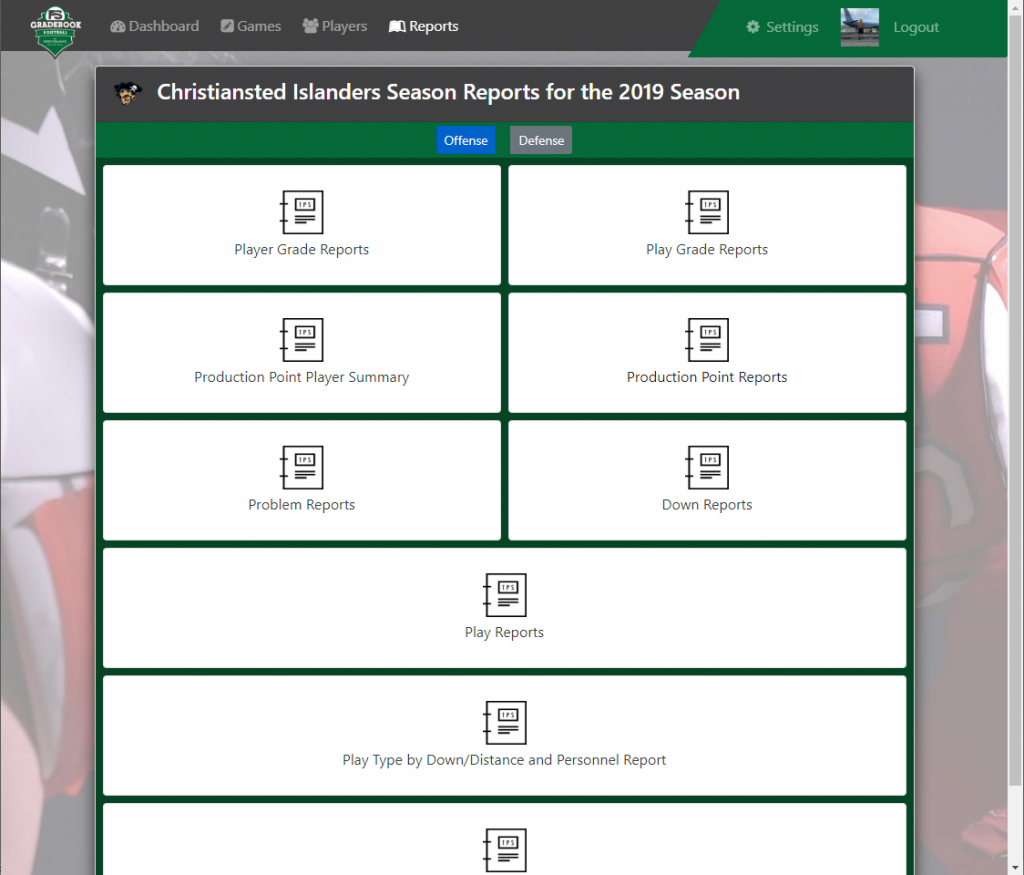Click the Play Type by Down/Distance report icon
Screen dimensions: 1024x875
(504, 722)
